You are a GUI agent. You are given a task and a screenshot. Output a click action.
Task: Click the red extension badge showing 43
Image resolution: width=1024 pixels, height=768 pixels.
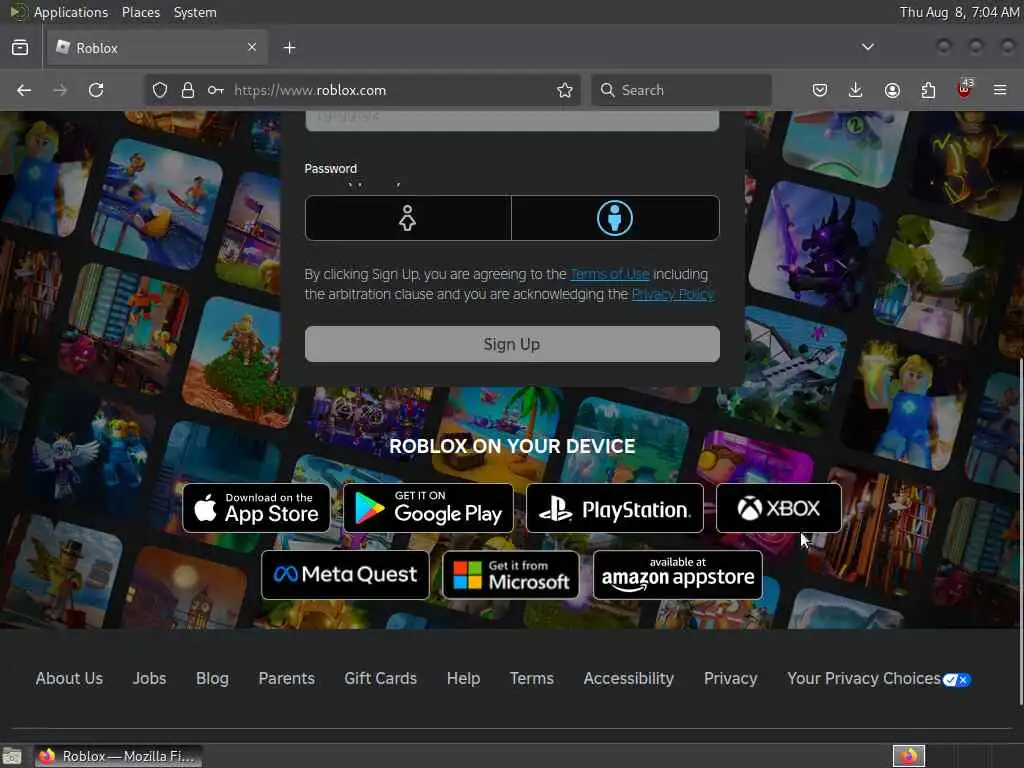(x=965, y=89)
